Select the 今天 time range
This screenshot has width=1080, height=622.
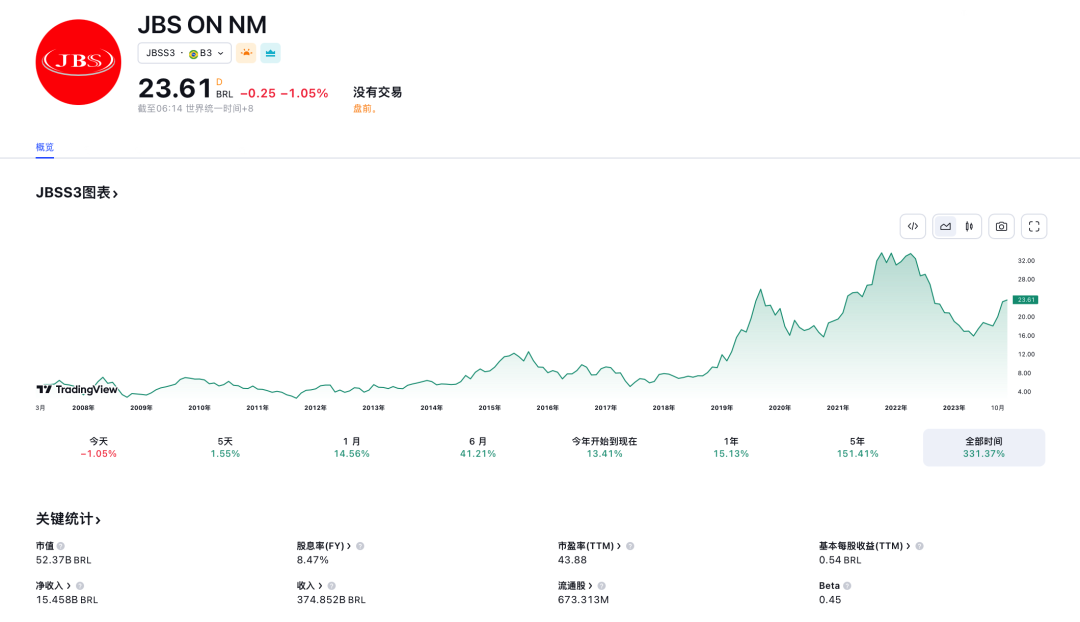(98, 447)
